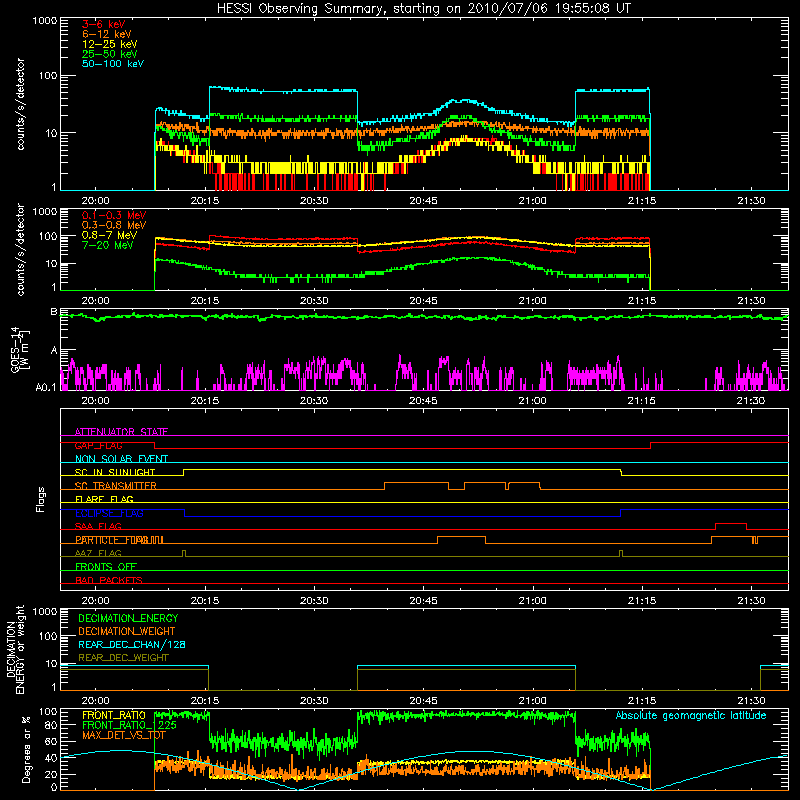This screenshot has height=800, width=800.
Task: Click the '0.3-0.8 MeV' legend entry
Action: 114,225
